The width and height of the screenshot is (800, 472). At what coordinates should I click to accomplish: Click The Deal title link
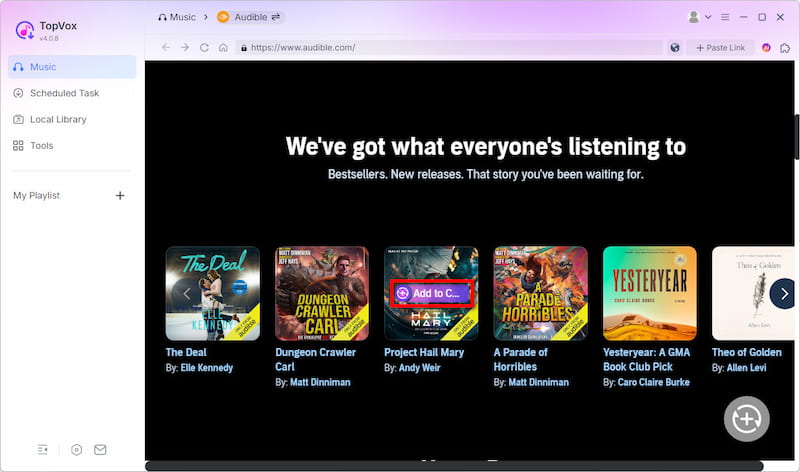pos(186,352)
